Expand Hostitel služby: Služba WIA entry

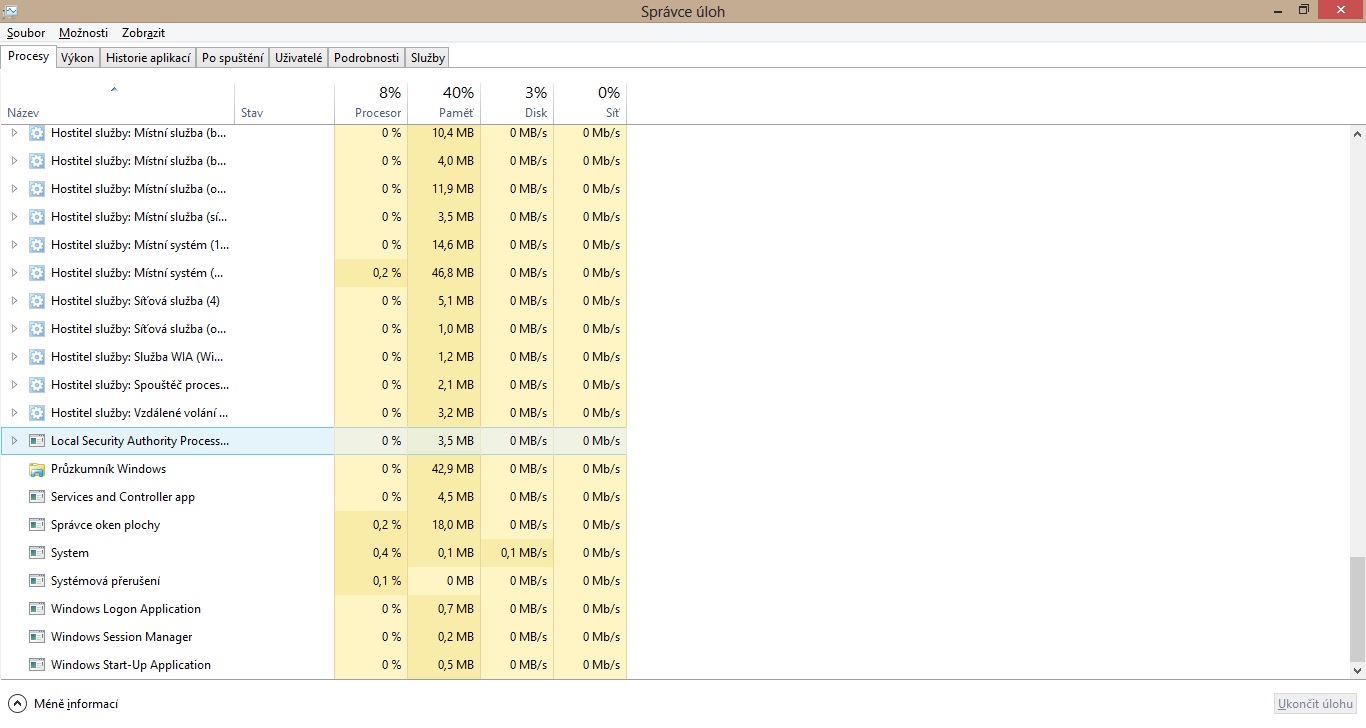point(14,357)
